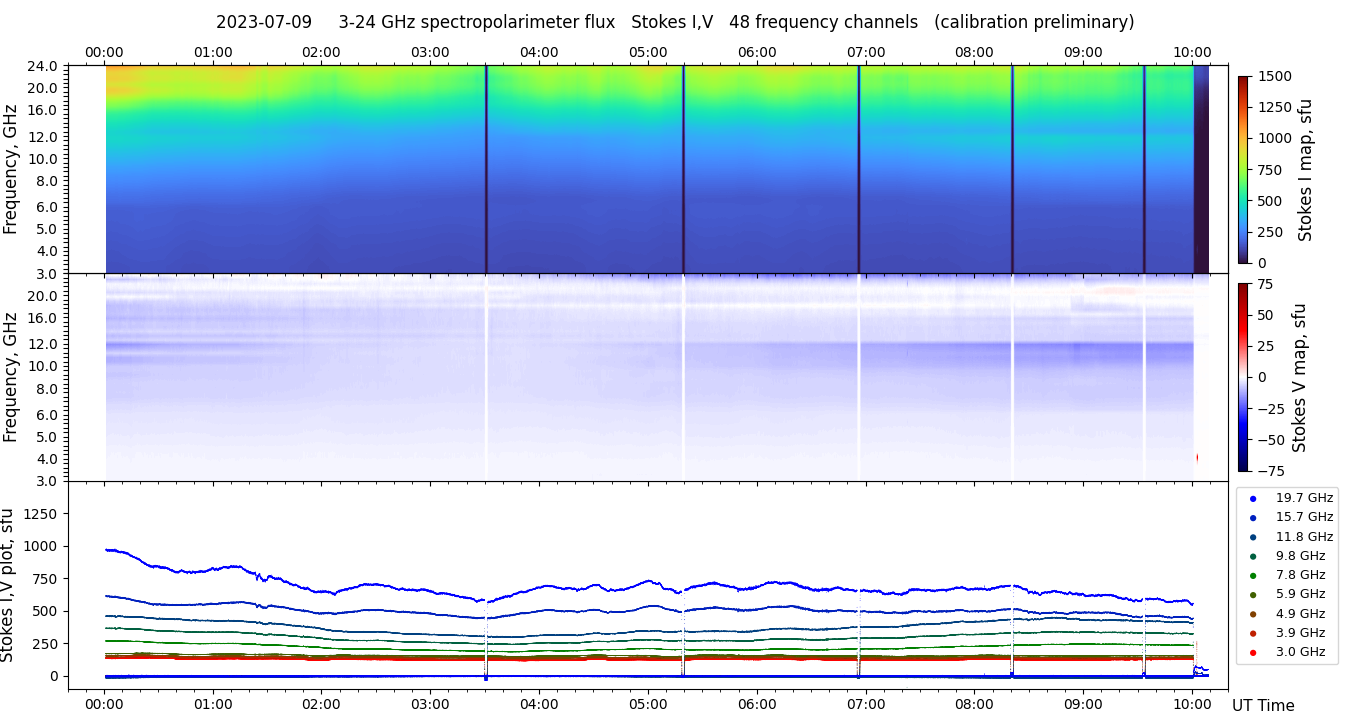The height and width of the screenshot is (725, 1350).
Task: Click the Stokes V map colorbar
Action: (x=1243, y=377)
